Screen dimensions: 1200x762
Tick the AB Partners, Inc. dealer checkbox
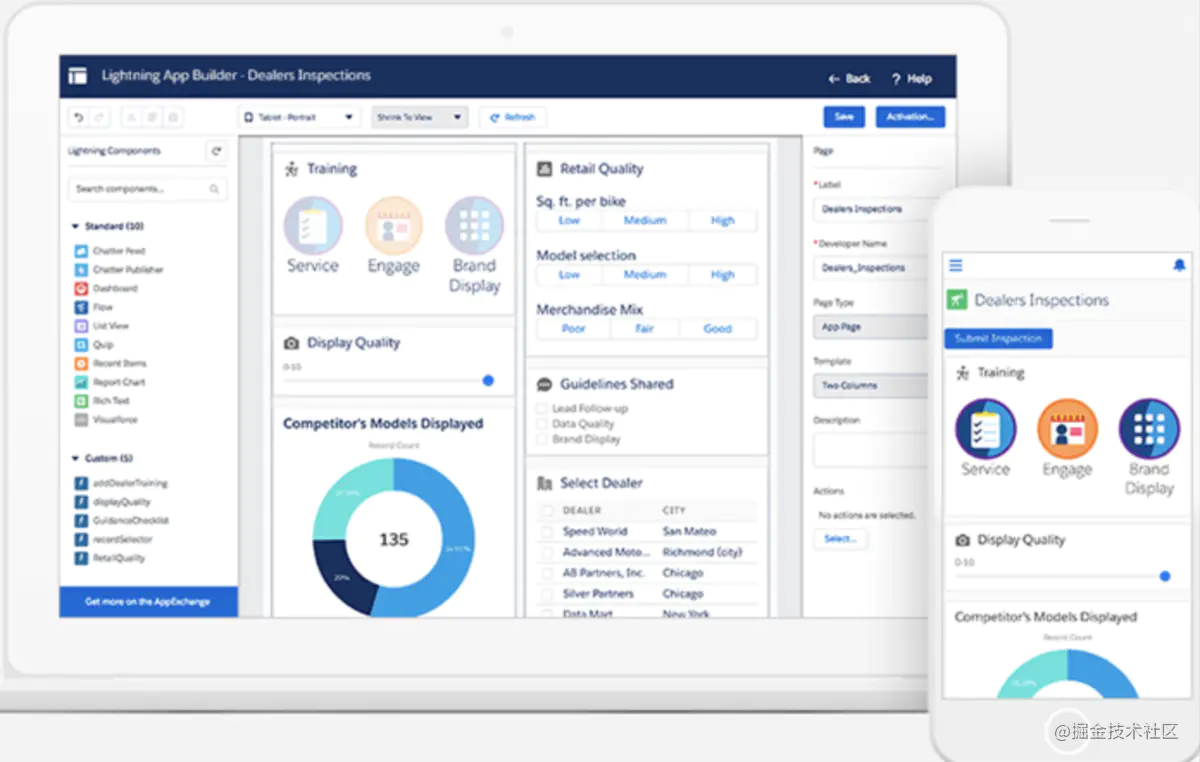[x=546, y=573]
